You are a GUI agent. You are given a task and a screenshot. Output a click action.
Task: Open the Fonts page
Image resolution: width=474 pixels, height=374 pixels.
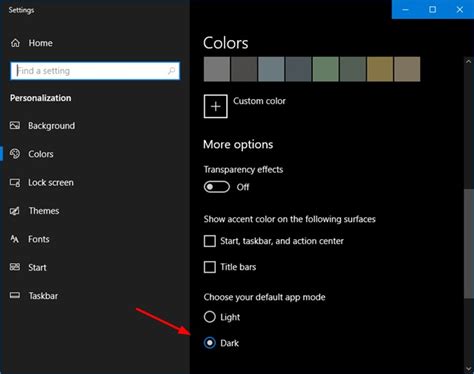pyautogui.click(x=39, y=239)
